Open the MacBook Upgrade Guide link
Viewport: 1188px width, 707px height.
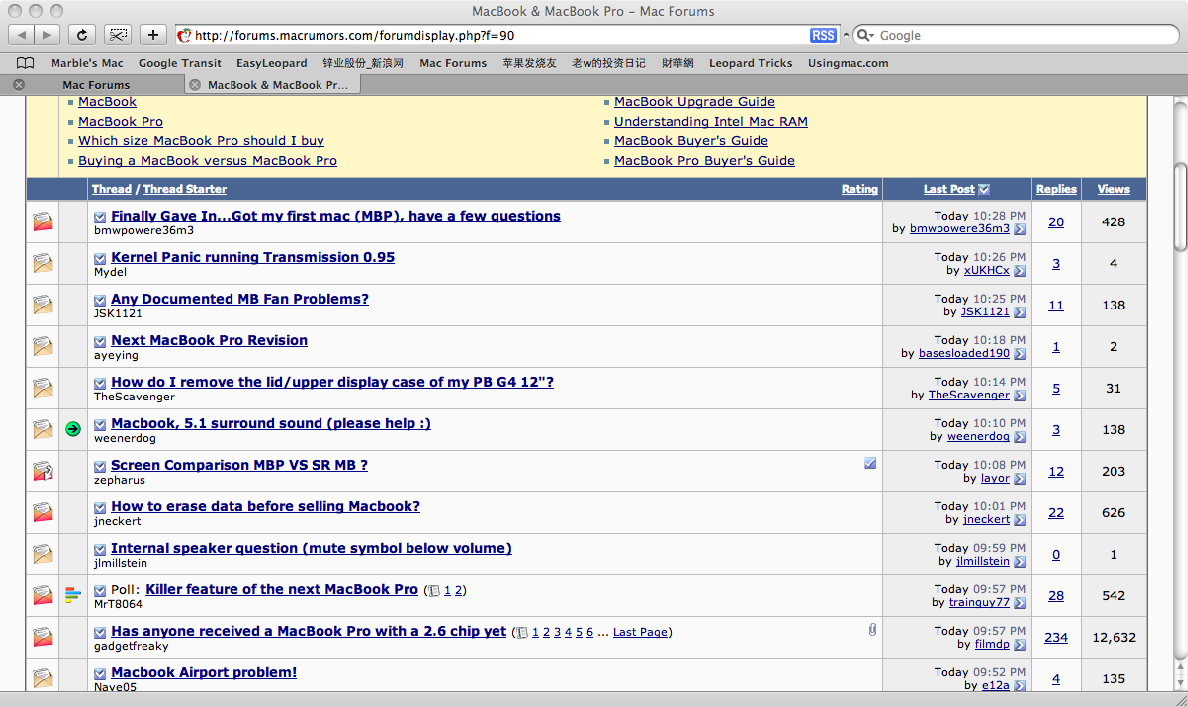tap(694, 102)
